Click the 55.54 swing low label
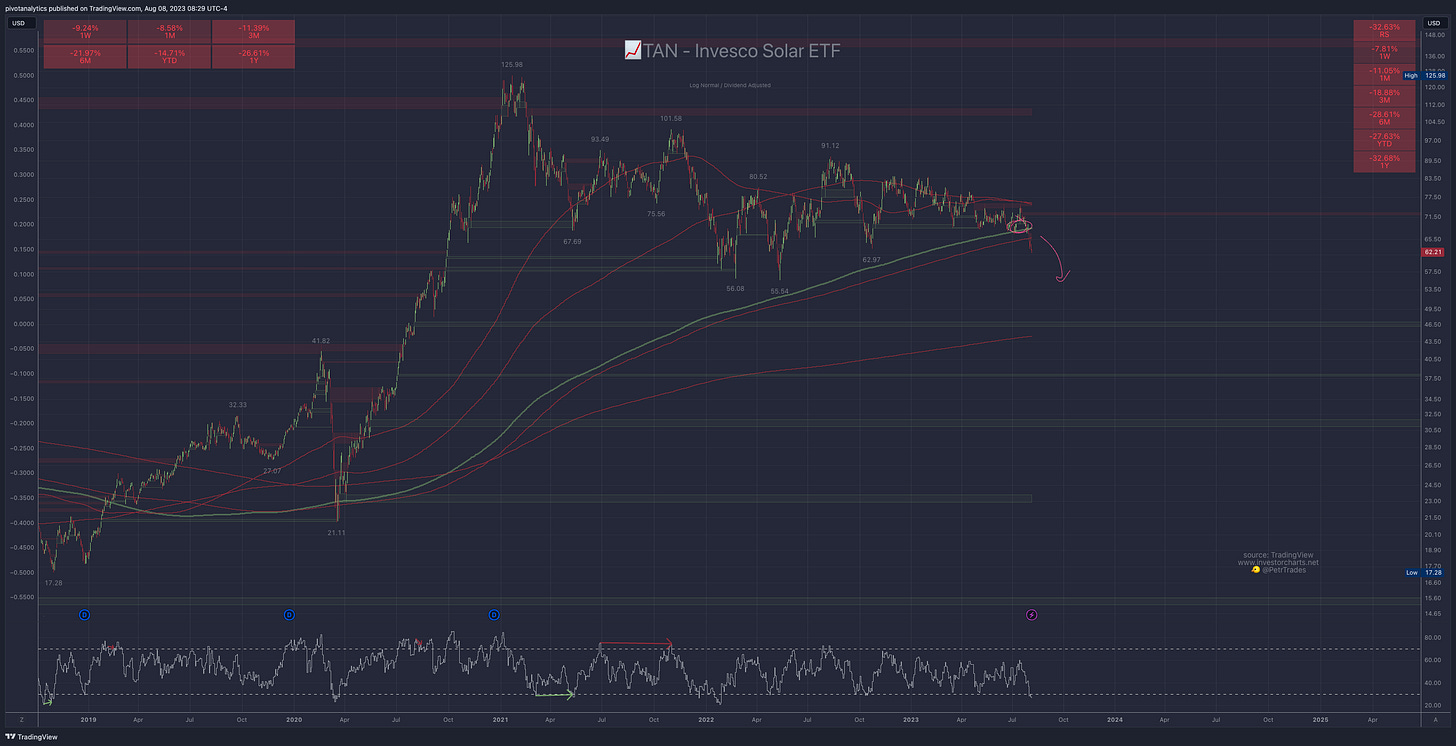 pyautogui.click(x=778, y=290)
